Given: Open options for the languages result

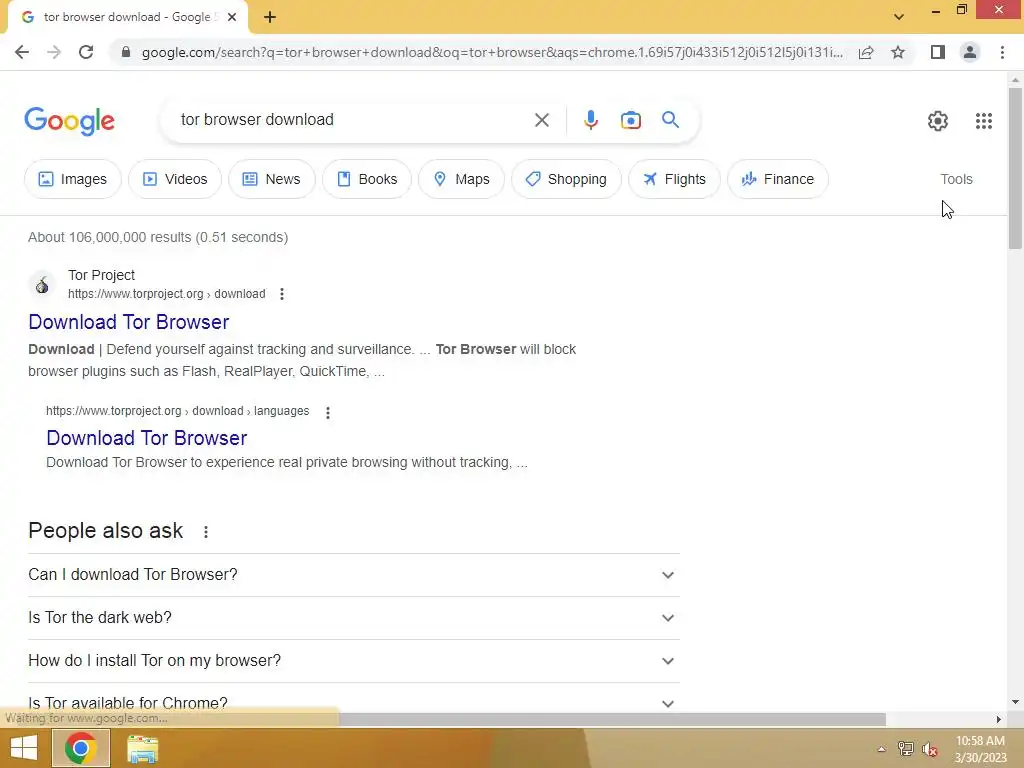Looking at the screenshot, I should pyautogui.click(x=328, y=412).
